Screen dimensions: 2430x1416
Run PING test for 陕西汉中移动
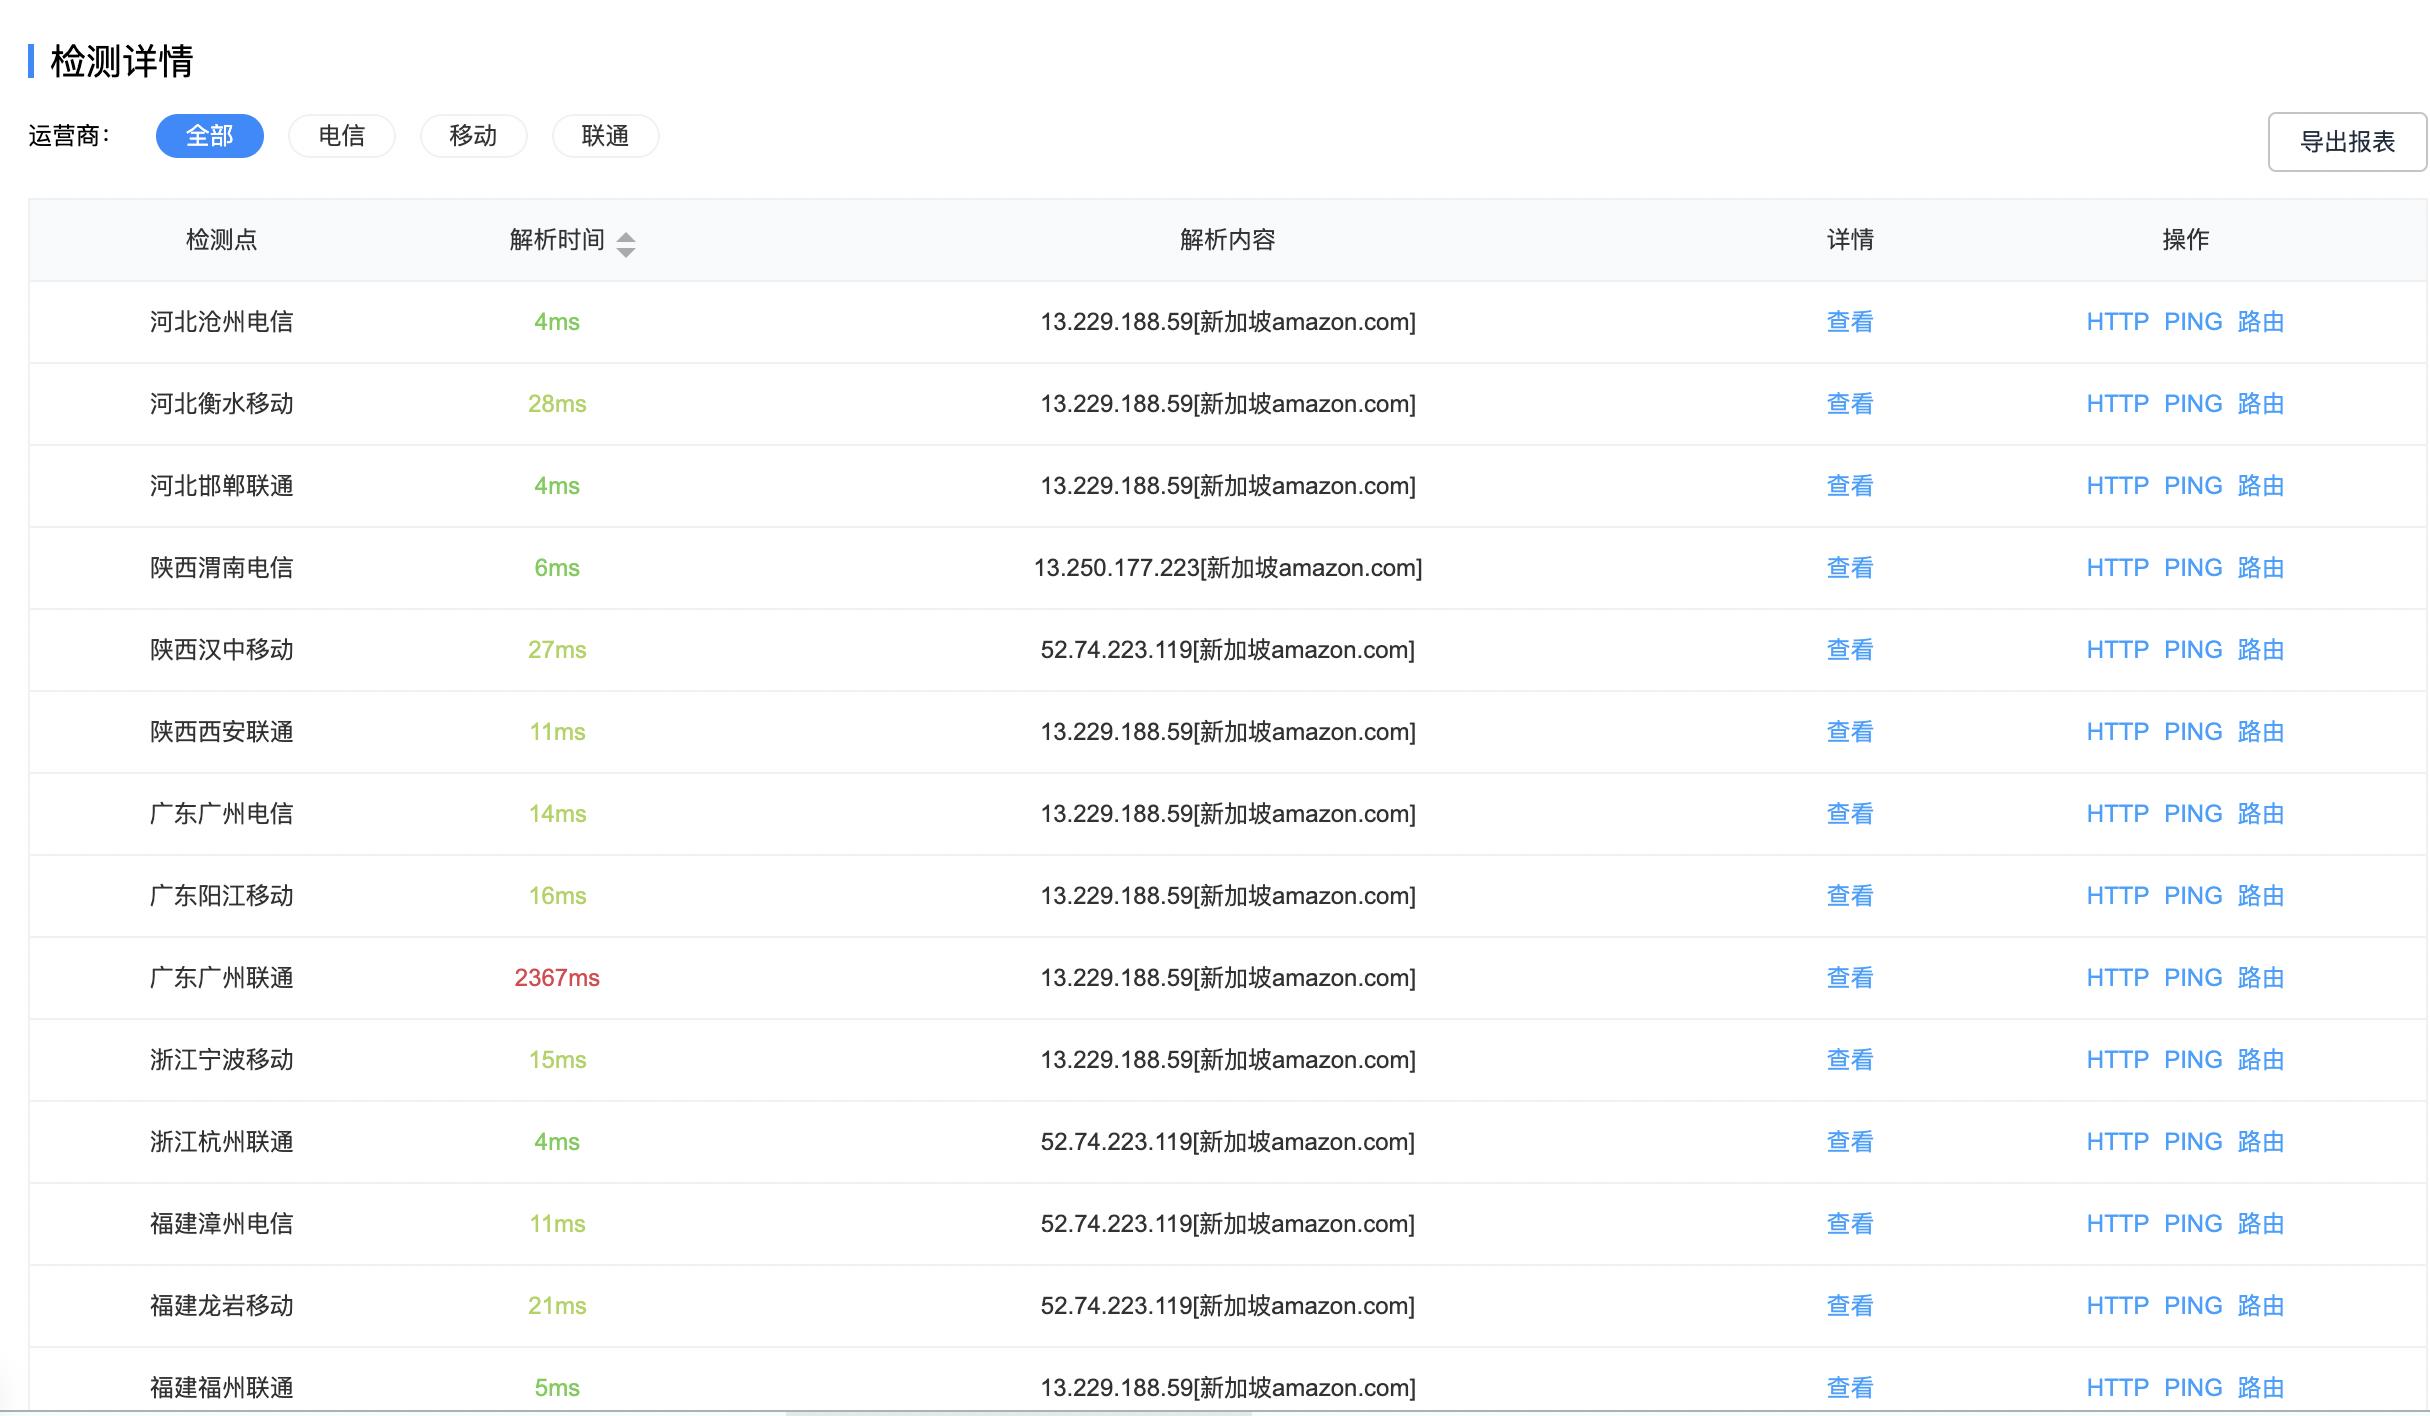point(2193,650)
